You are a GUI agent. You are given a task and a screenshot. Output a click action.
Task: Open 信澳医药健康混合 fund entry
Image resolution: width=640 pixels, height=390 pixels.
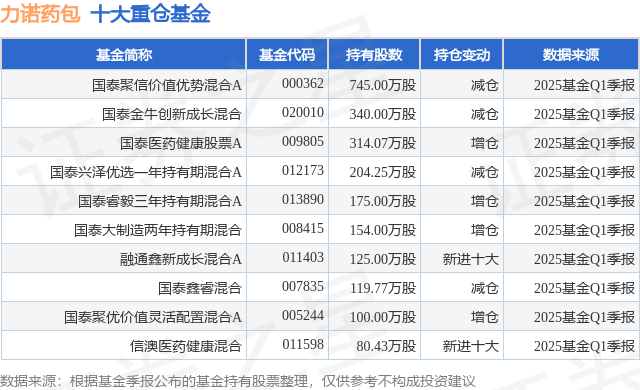coord(186,346)
